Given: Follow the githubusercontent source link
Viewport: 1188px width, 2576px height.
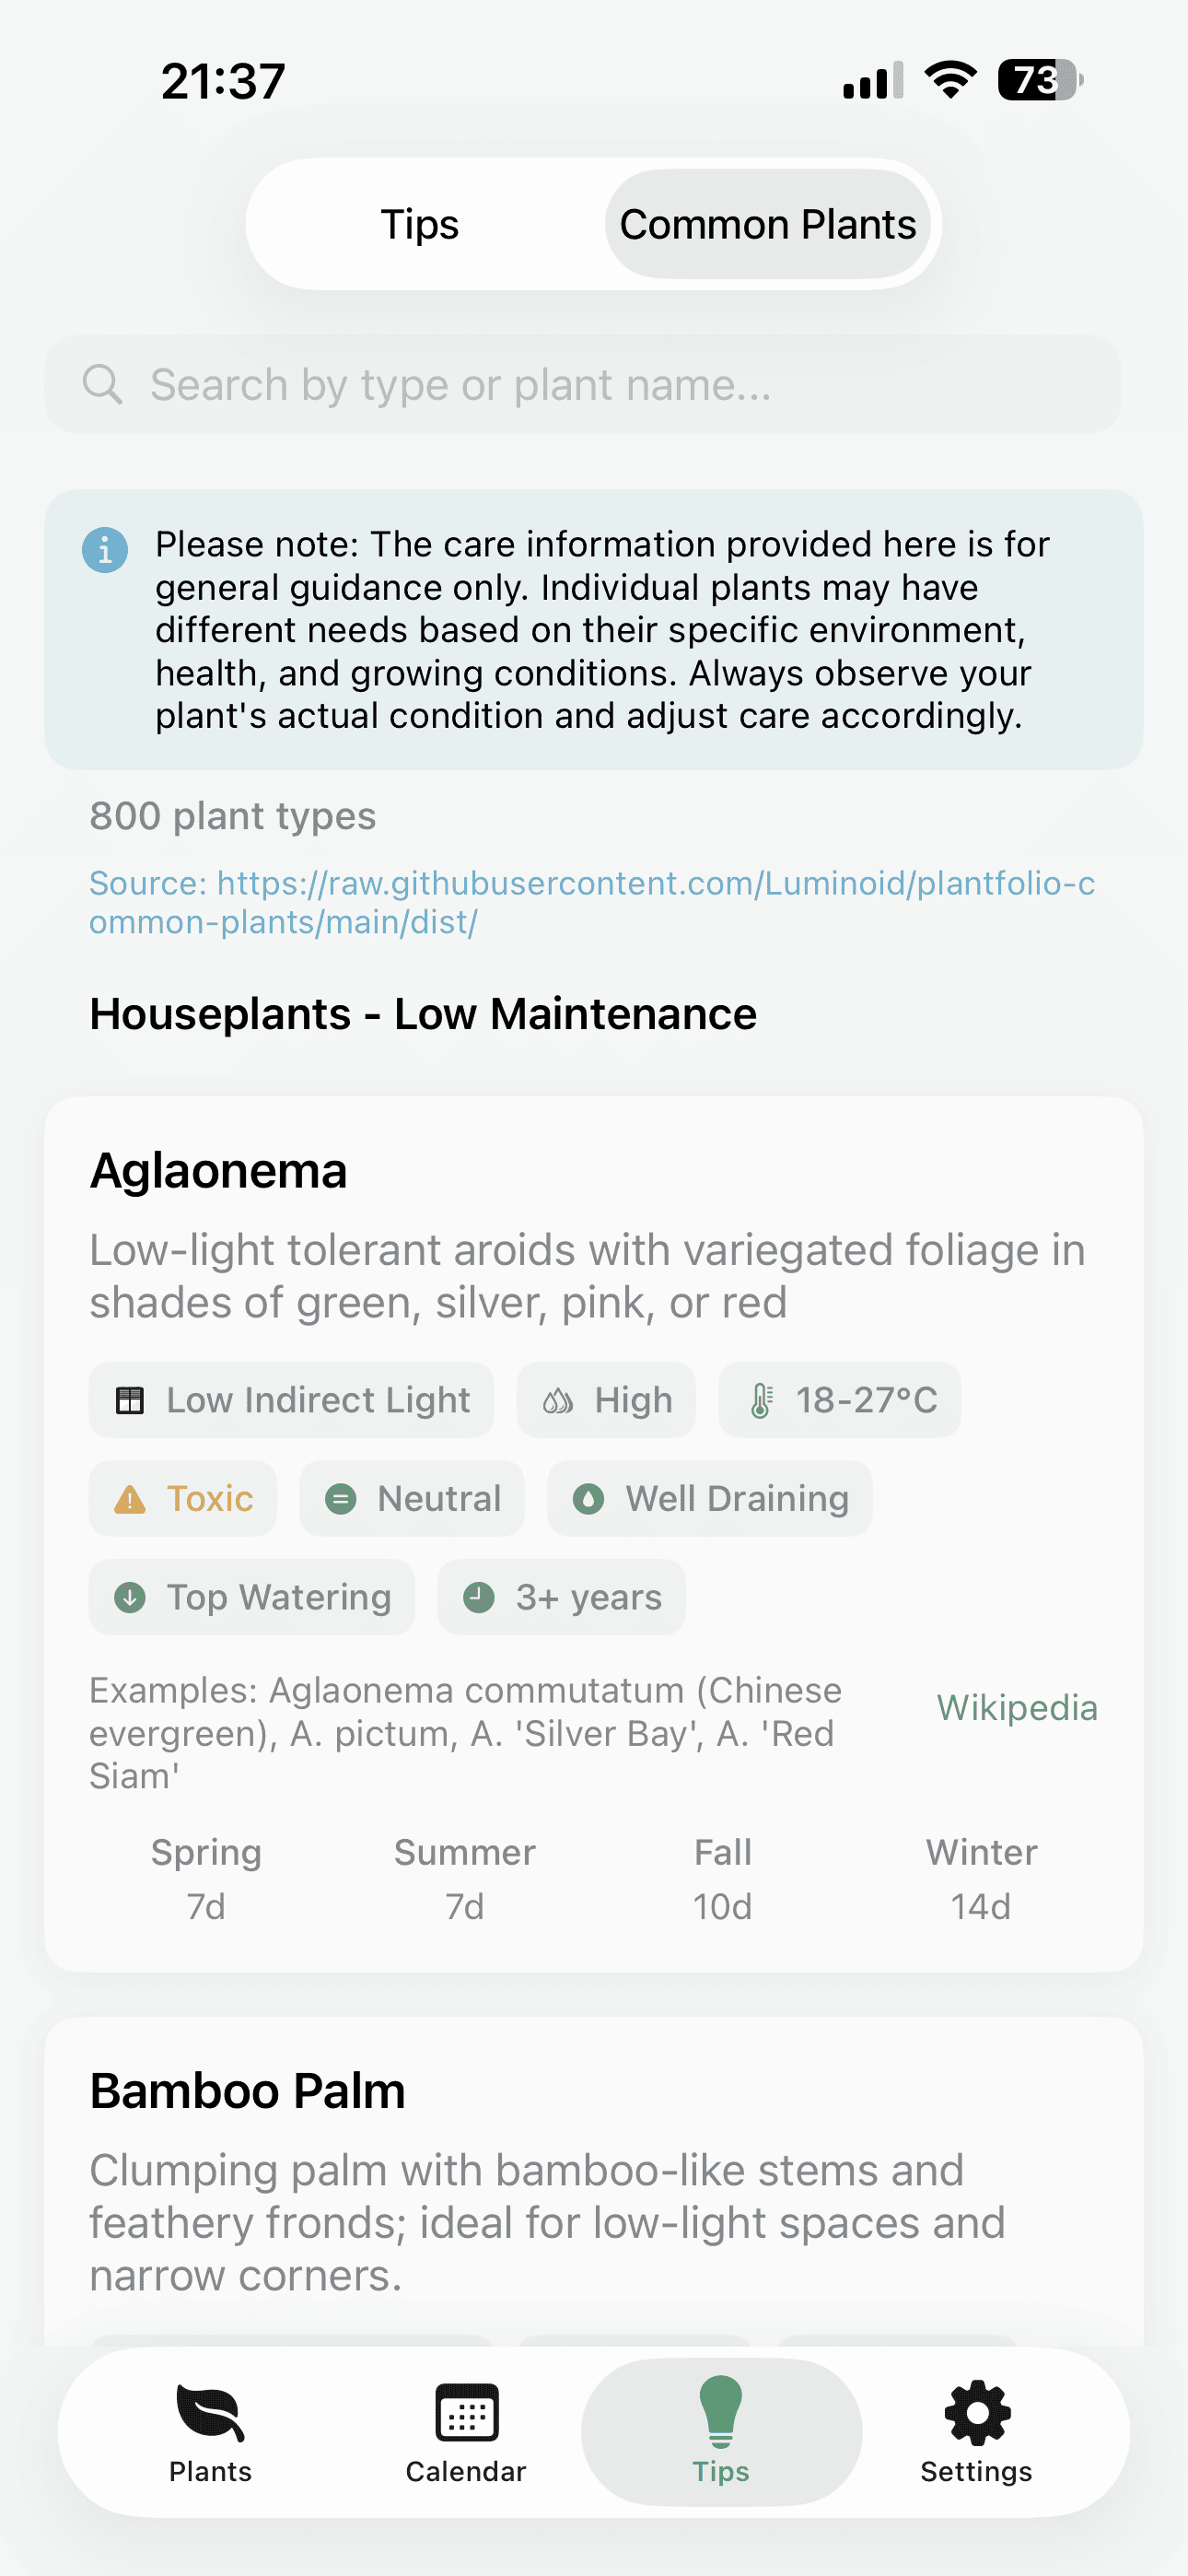Looking at the screenshot, I should pos(591,902).
